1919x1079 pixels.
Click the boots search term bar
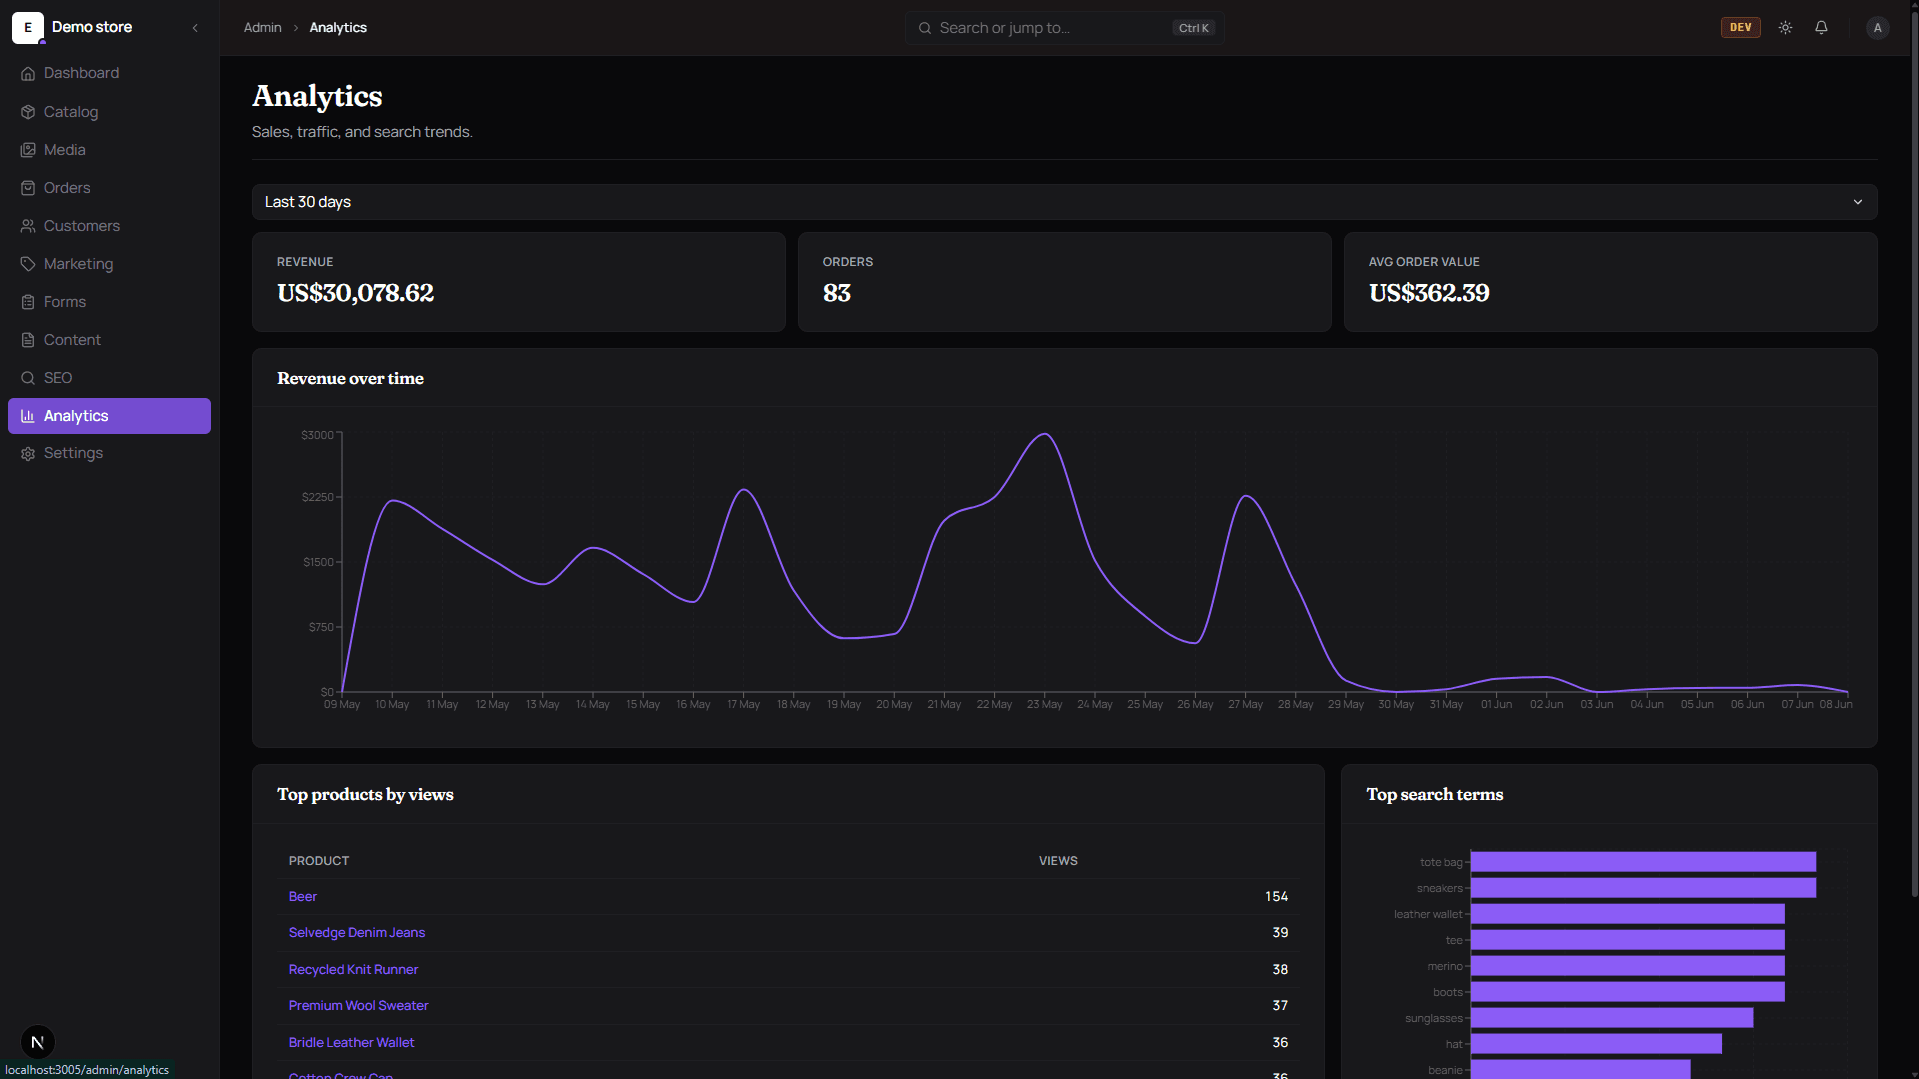[x=1627, y=992]
